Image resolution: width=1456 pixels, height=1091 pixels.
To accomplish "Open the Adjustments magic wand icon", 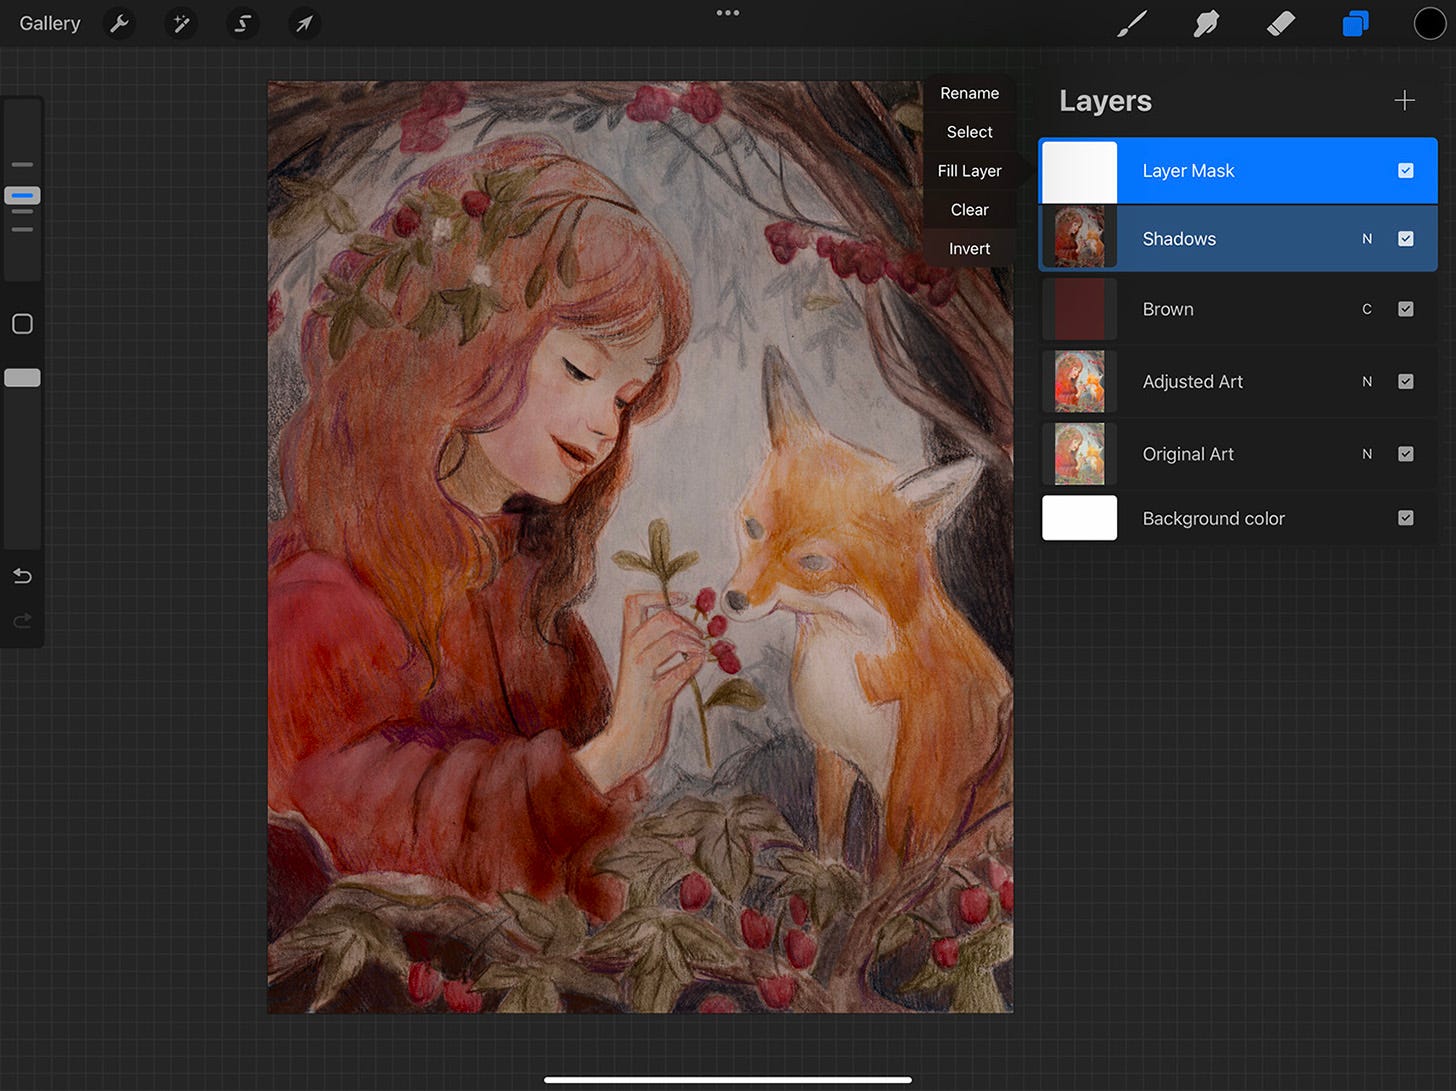I will (x=181, y=23).
